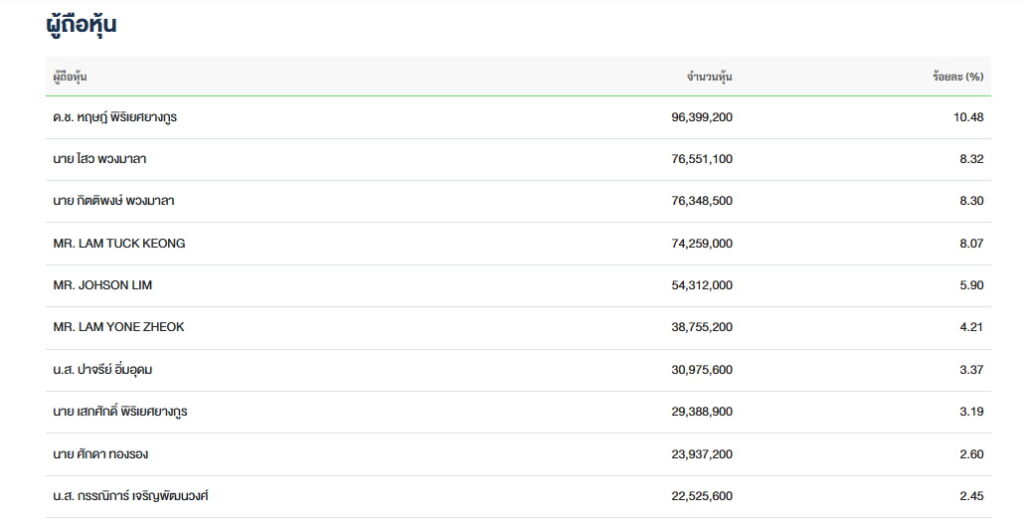Click the ผู้ถือหุ้น page heading
Viewport: 1024px width, 522px height.
pyautogui.click(x=81, y=25)
